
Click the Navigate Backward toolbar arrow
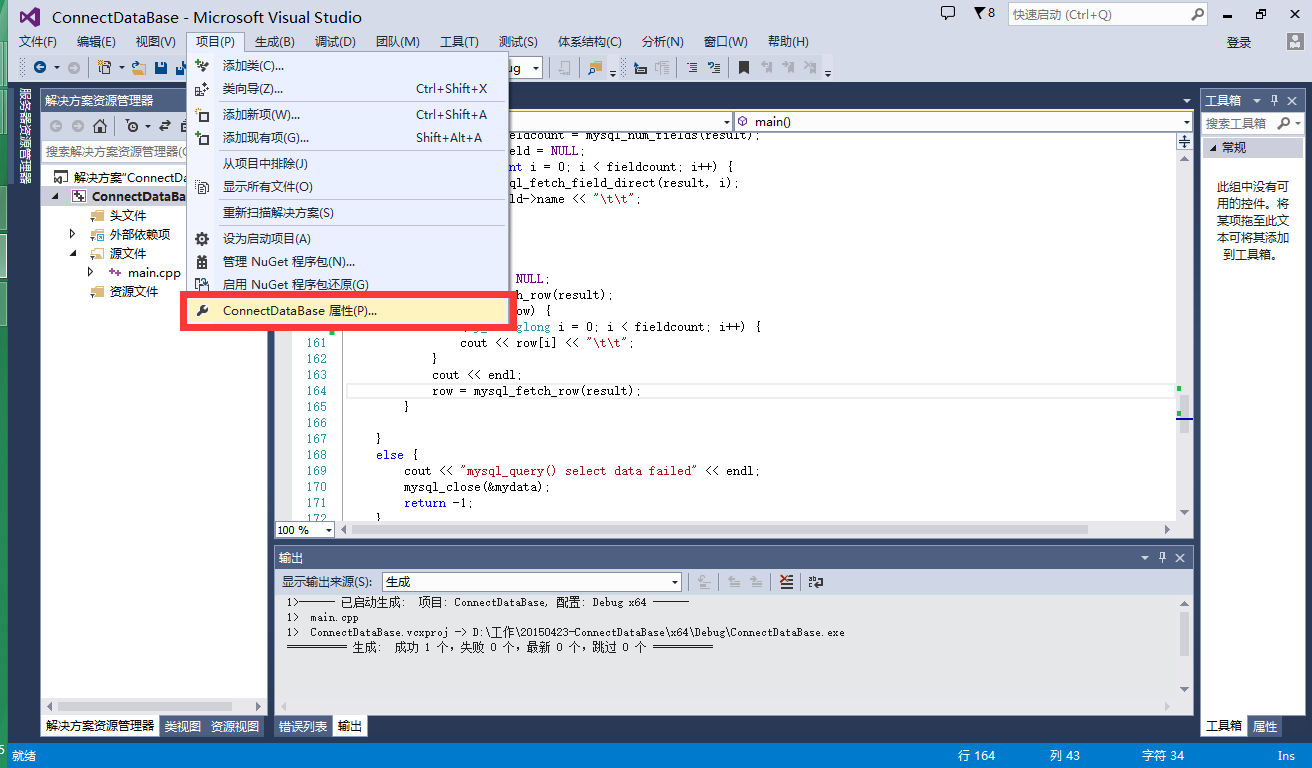click(40, 67)
